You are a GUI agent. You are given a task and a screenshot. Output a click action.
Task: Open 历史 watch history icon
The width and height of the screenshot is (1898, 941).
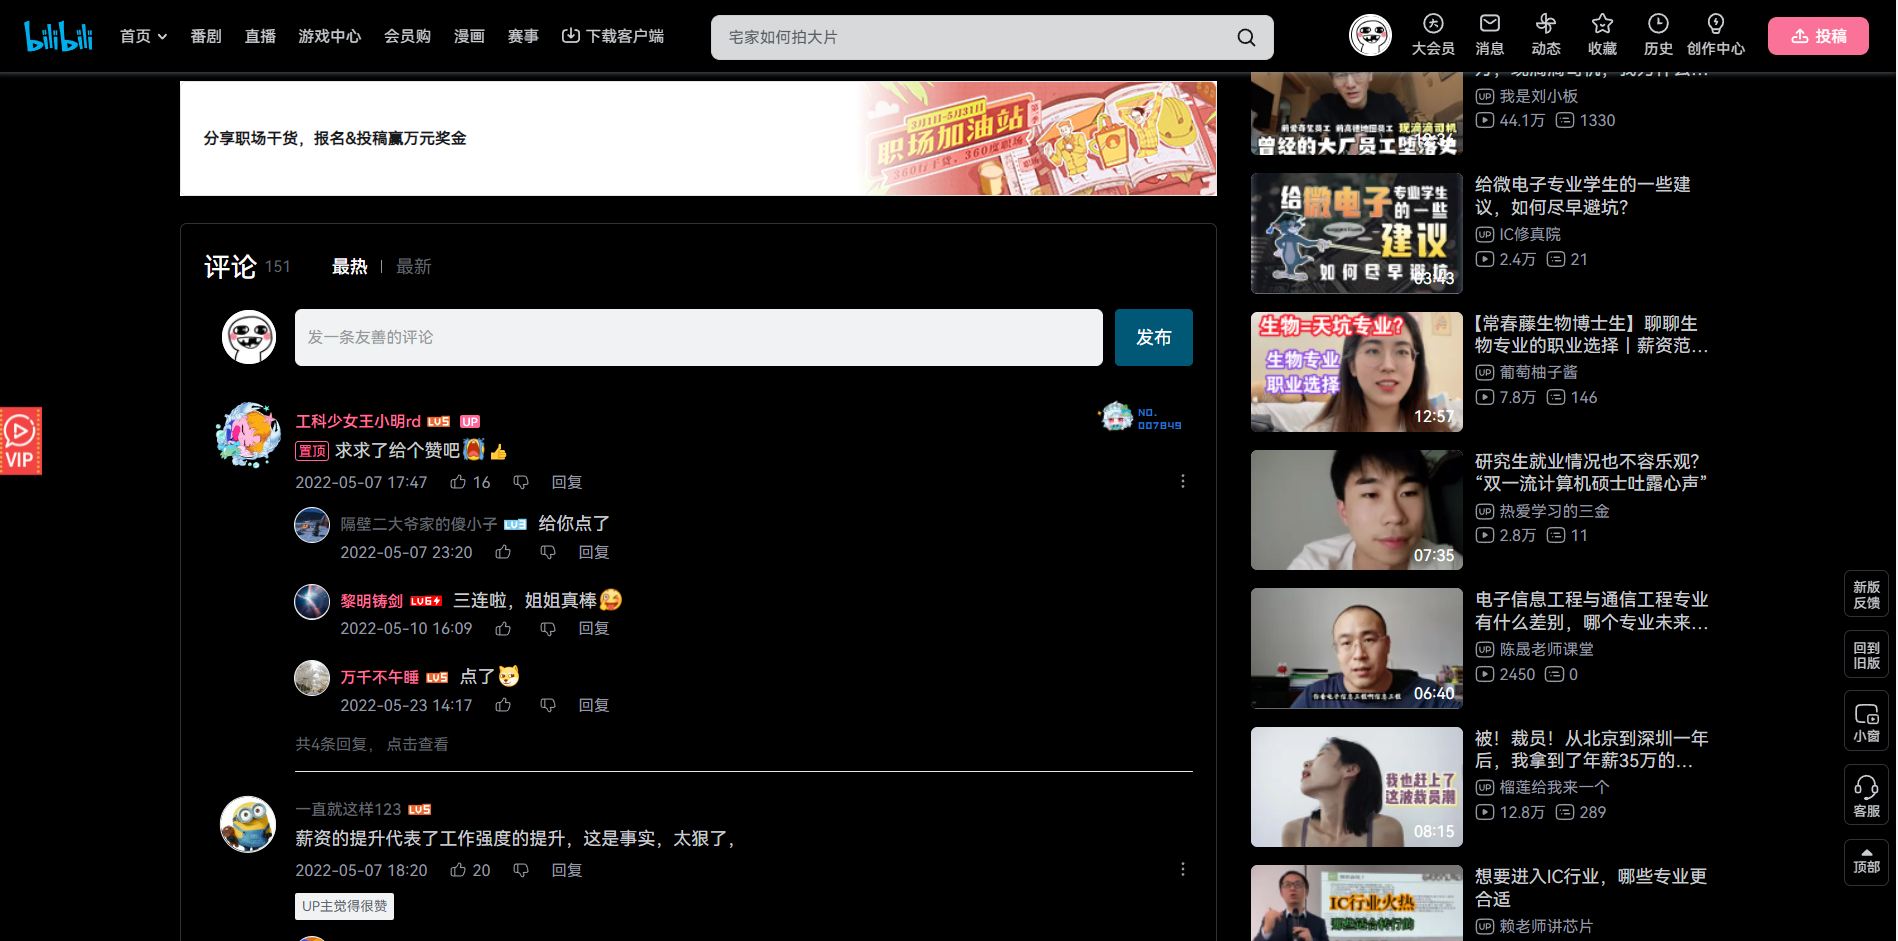click(x=1657, y=24)
